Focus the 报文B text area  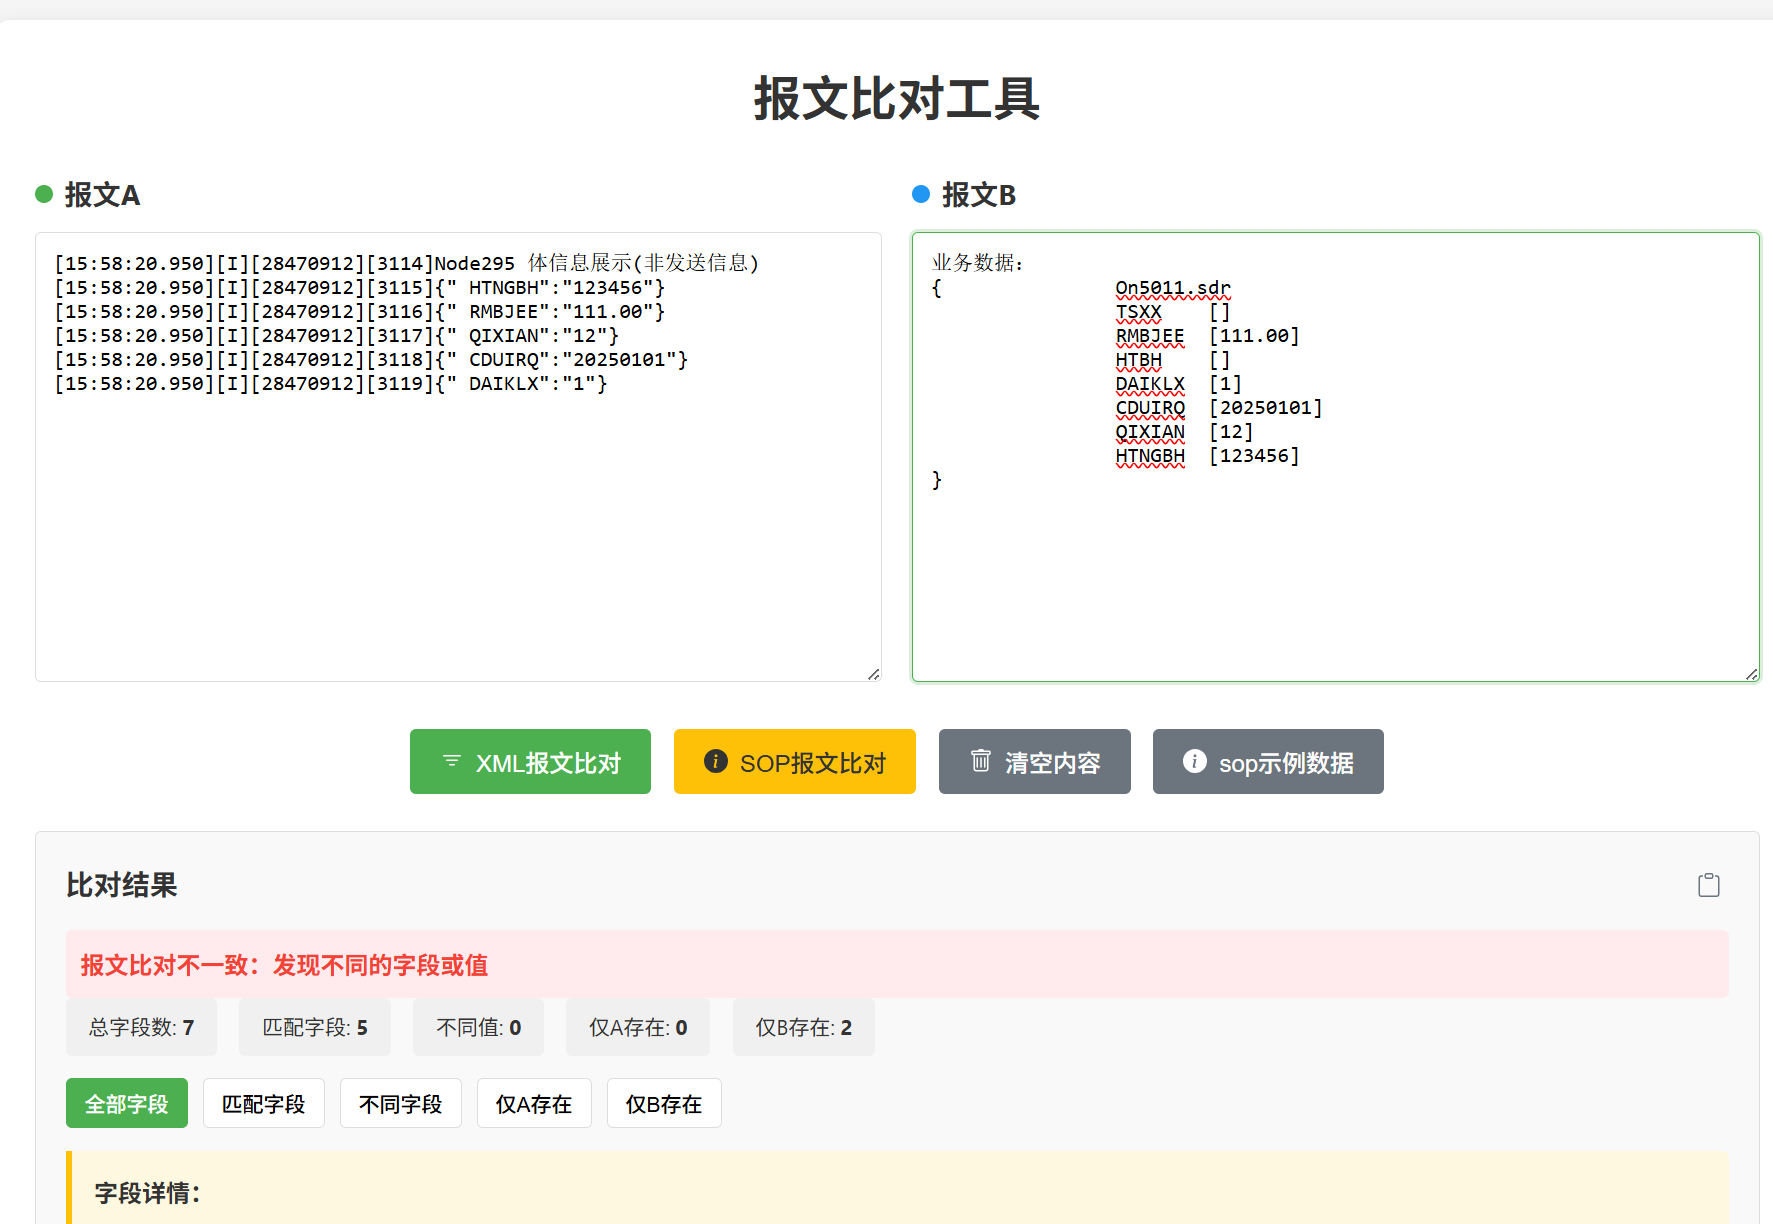(1336, 457)
